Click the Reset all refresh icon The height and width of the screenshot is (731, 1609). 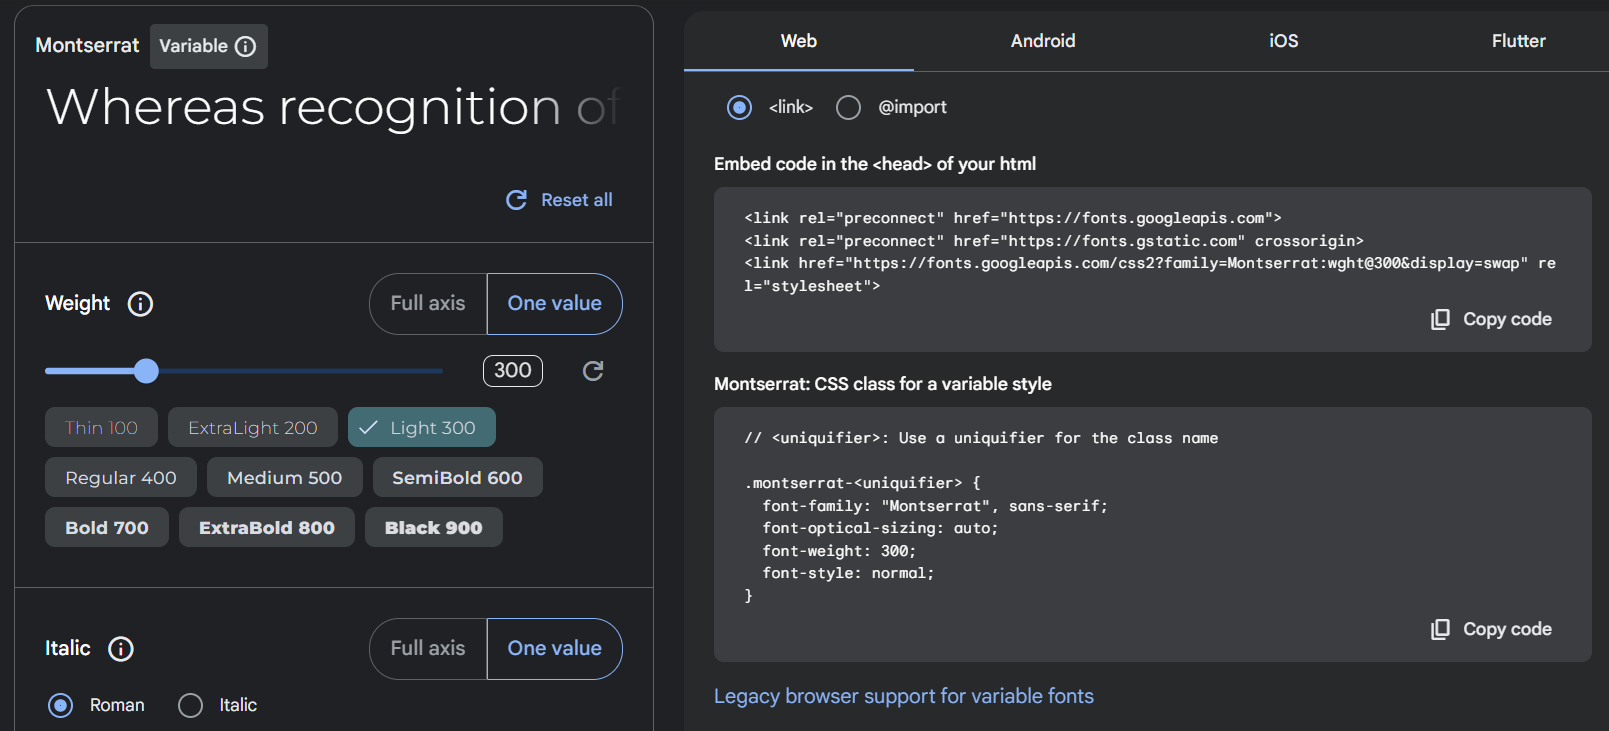pyautogui.click(x=516, y=200)
